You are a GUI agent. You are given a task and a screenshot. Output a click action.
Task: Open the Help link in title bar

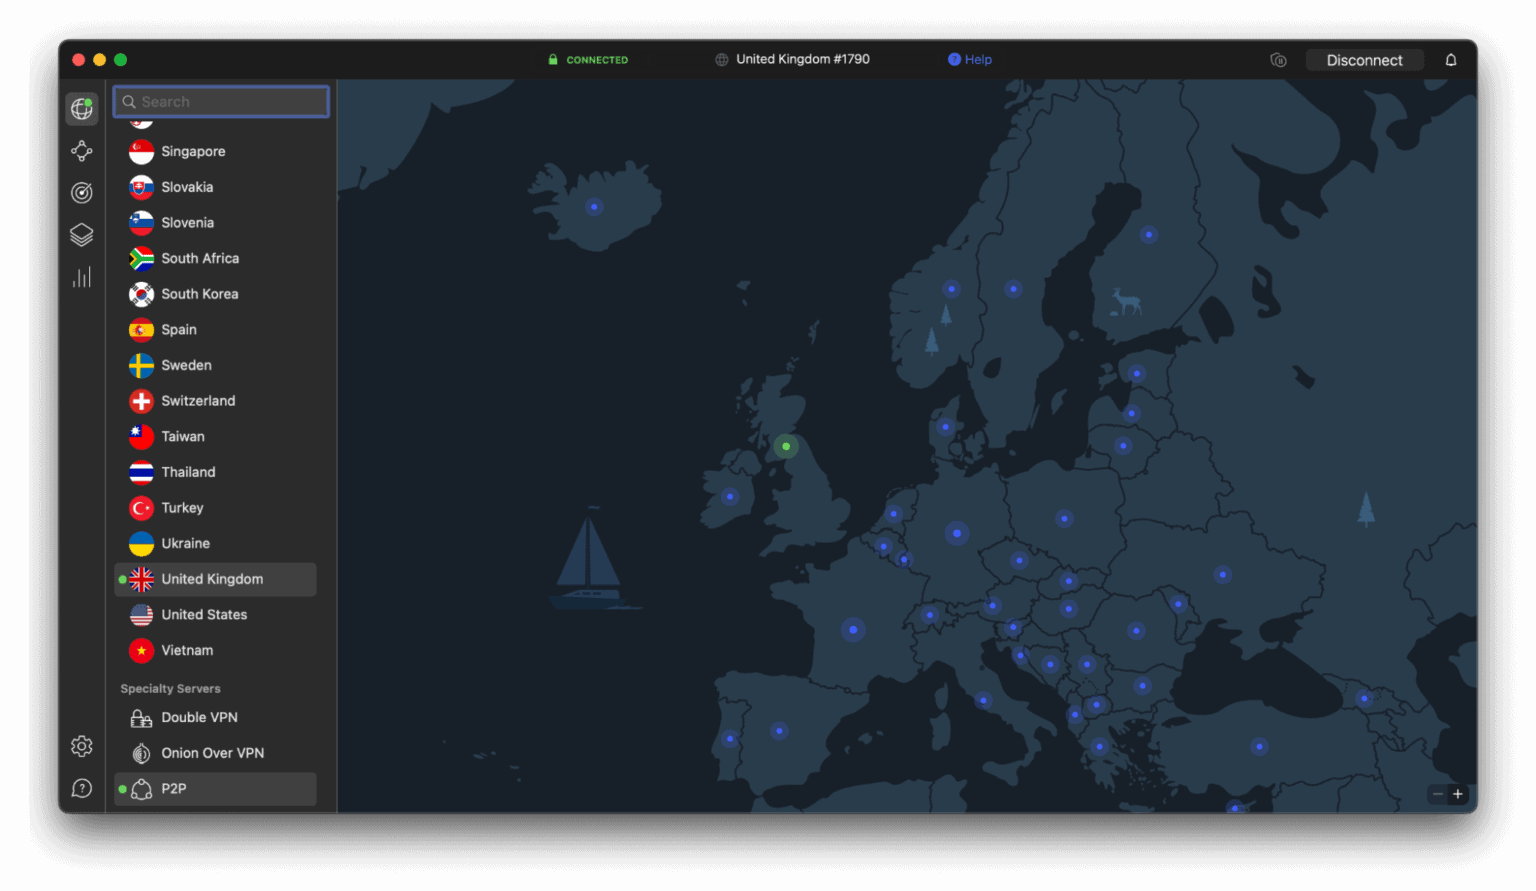(x=970, y=60)
